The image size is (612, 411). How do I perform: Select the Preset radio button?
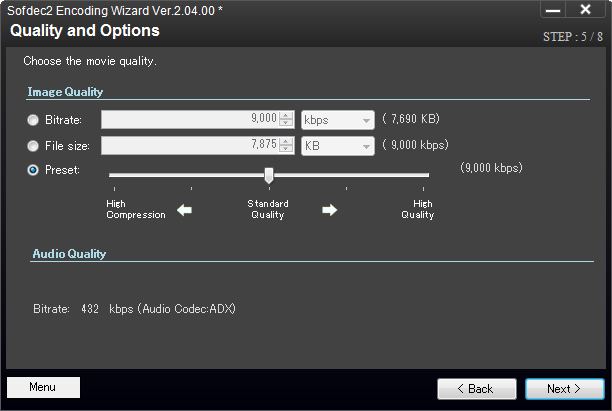coord(34,170)
